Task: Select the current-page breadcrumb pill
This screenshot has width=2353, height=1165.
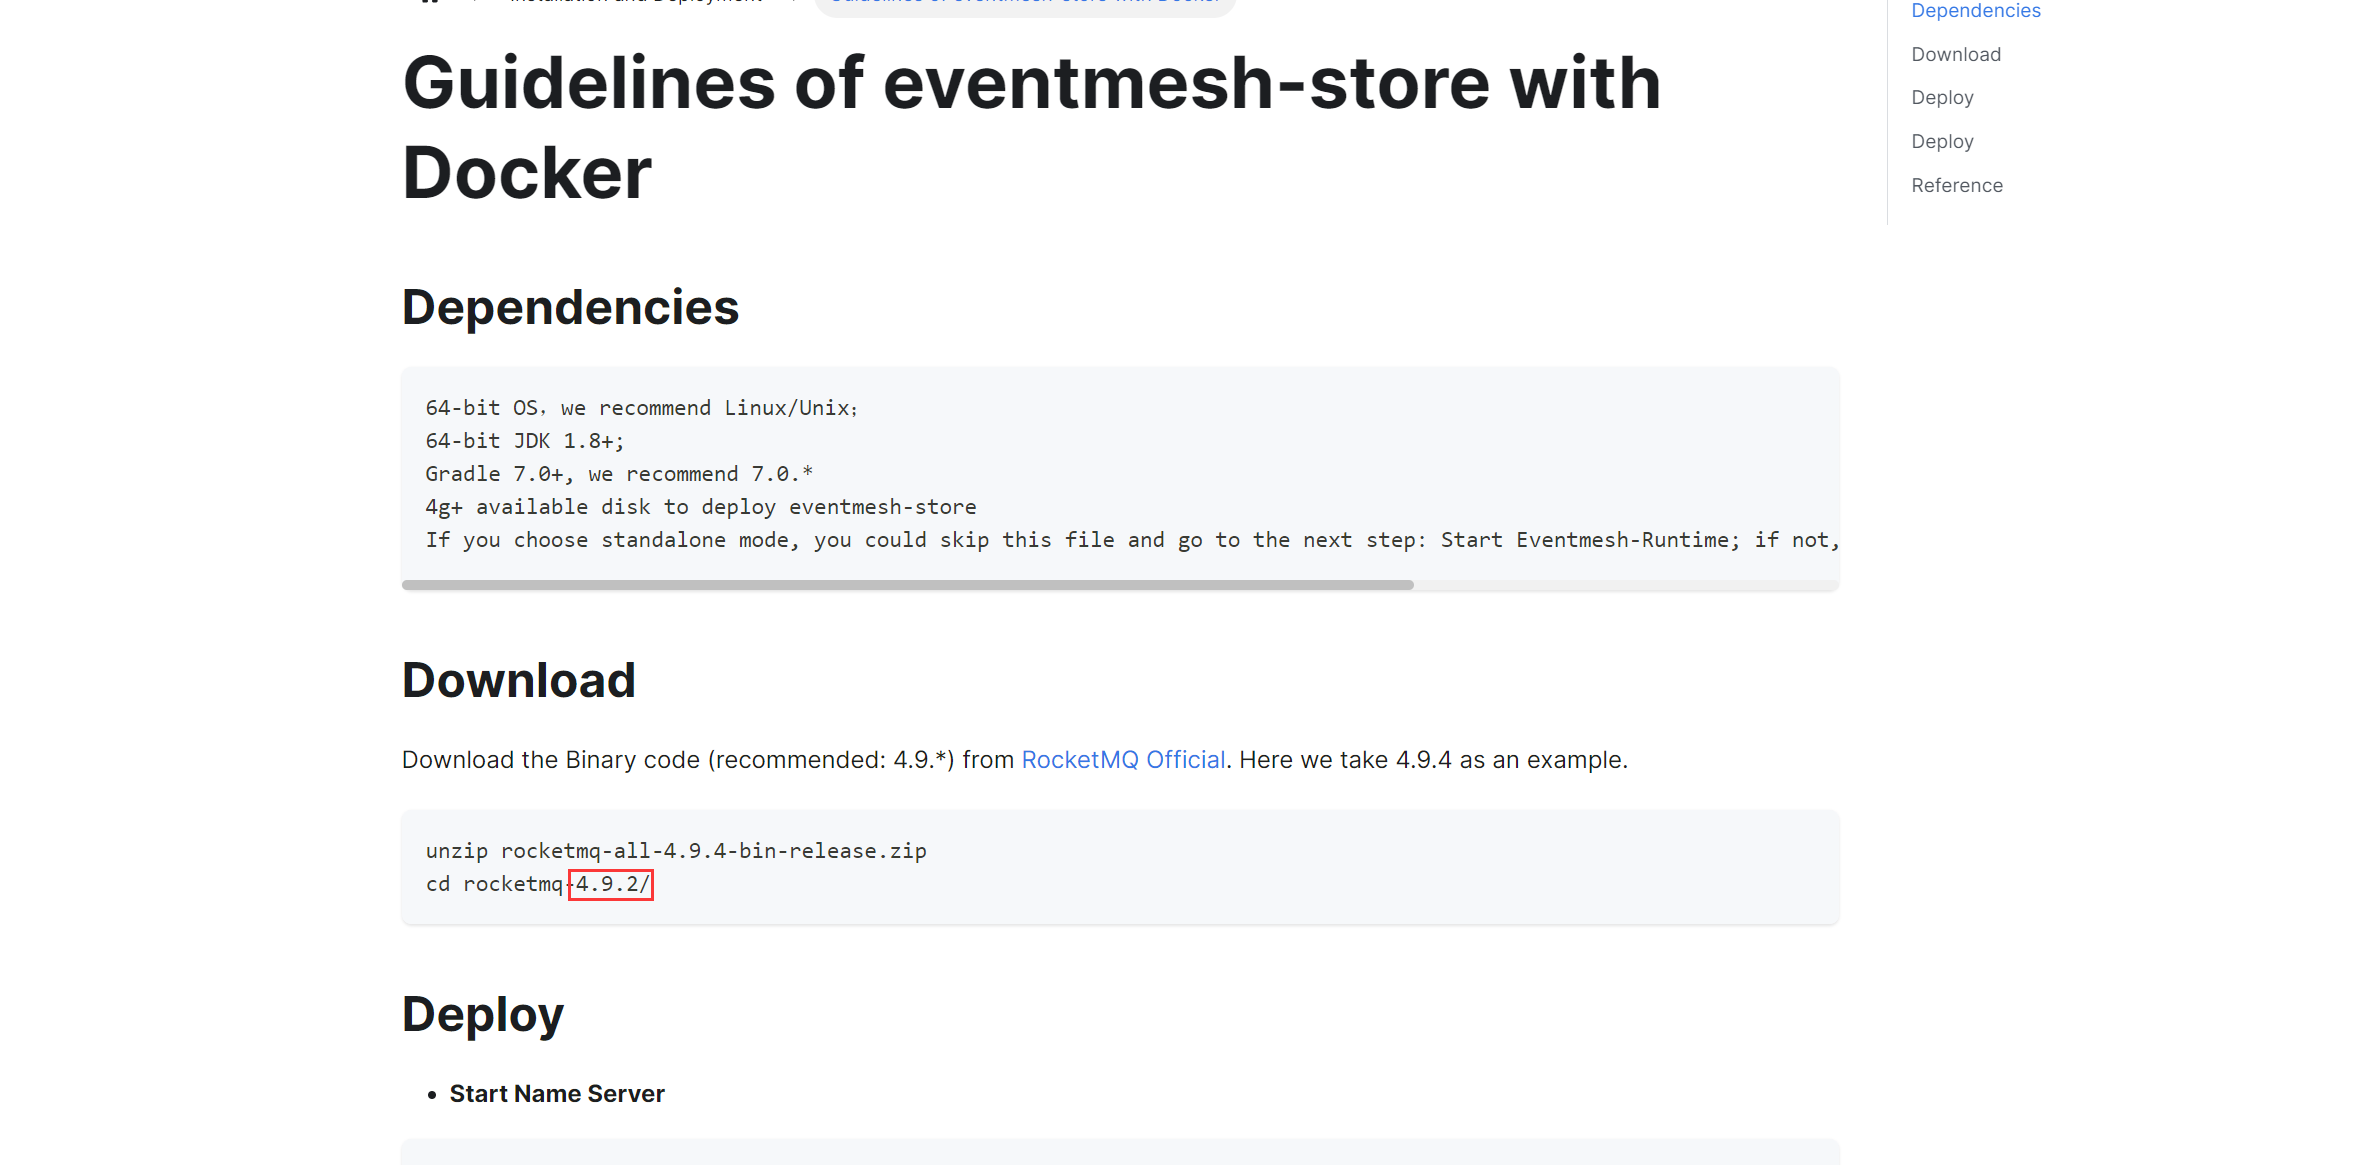Action: [x=1025, y=4]
